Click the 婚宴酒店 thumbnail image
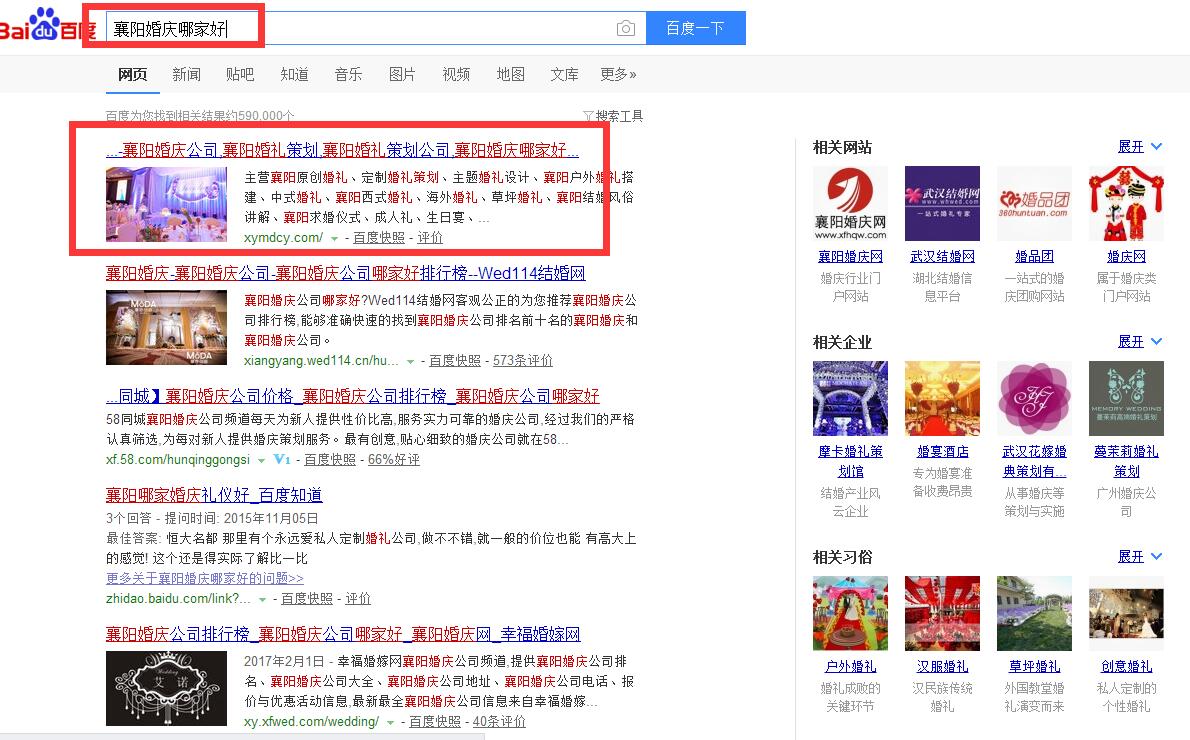This screenshot has width=1190, height=740. (942, 398)
